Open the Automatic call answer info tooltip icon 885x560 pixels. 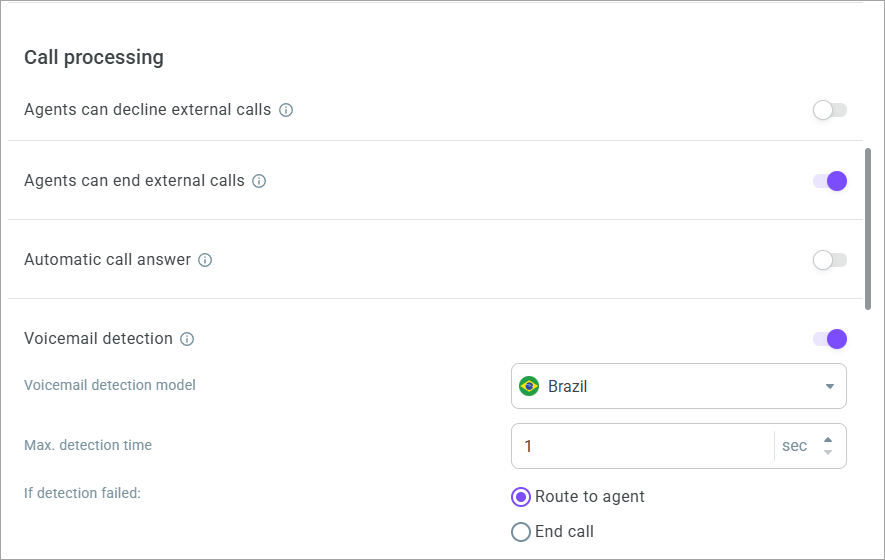[205, 260]
